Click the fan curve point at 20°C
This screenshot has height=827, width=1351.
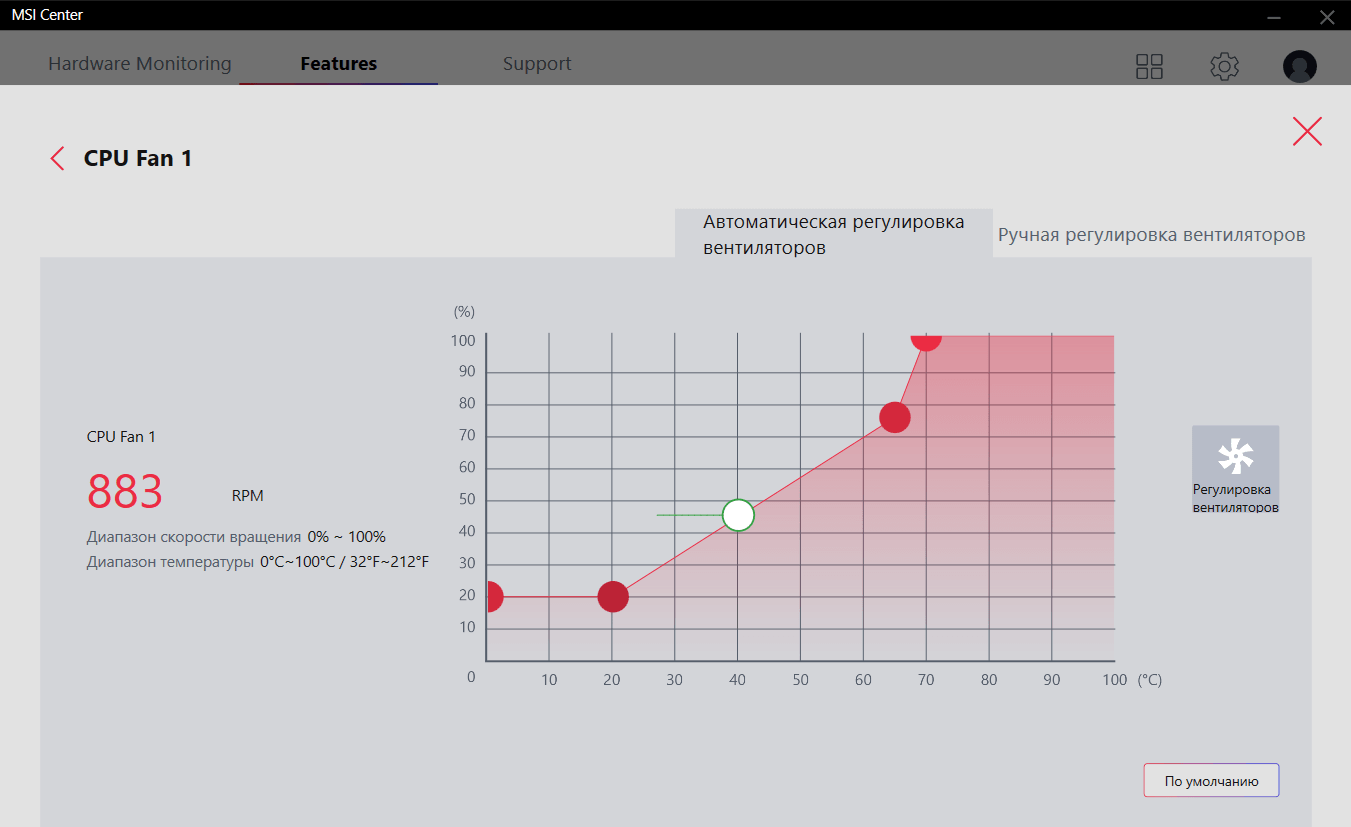pos(613,597)
